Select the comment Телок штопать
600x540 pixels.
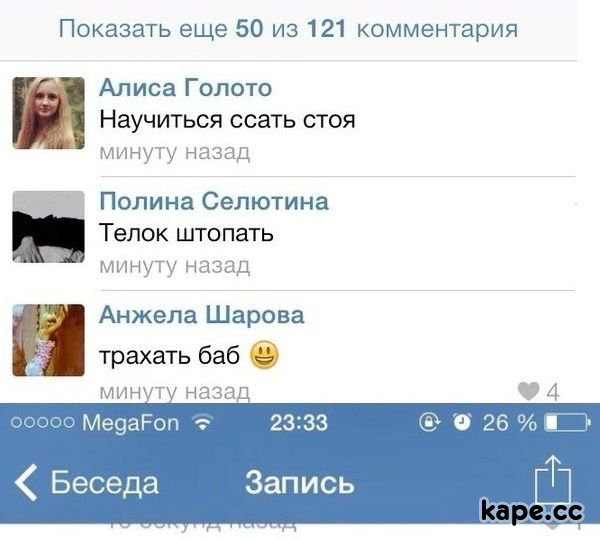point(186,233)
